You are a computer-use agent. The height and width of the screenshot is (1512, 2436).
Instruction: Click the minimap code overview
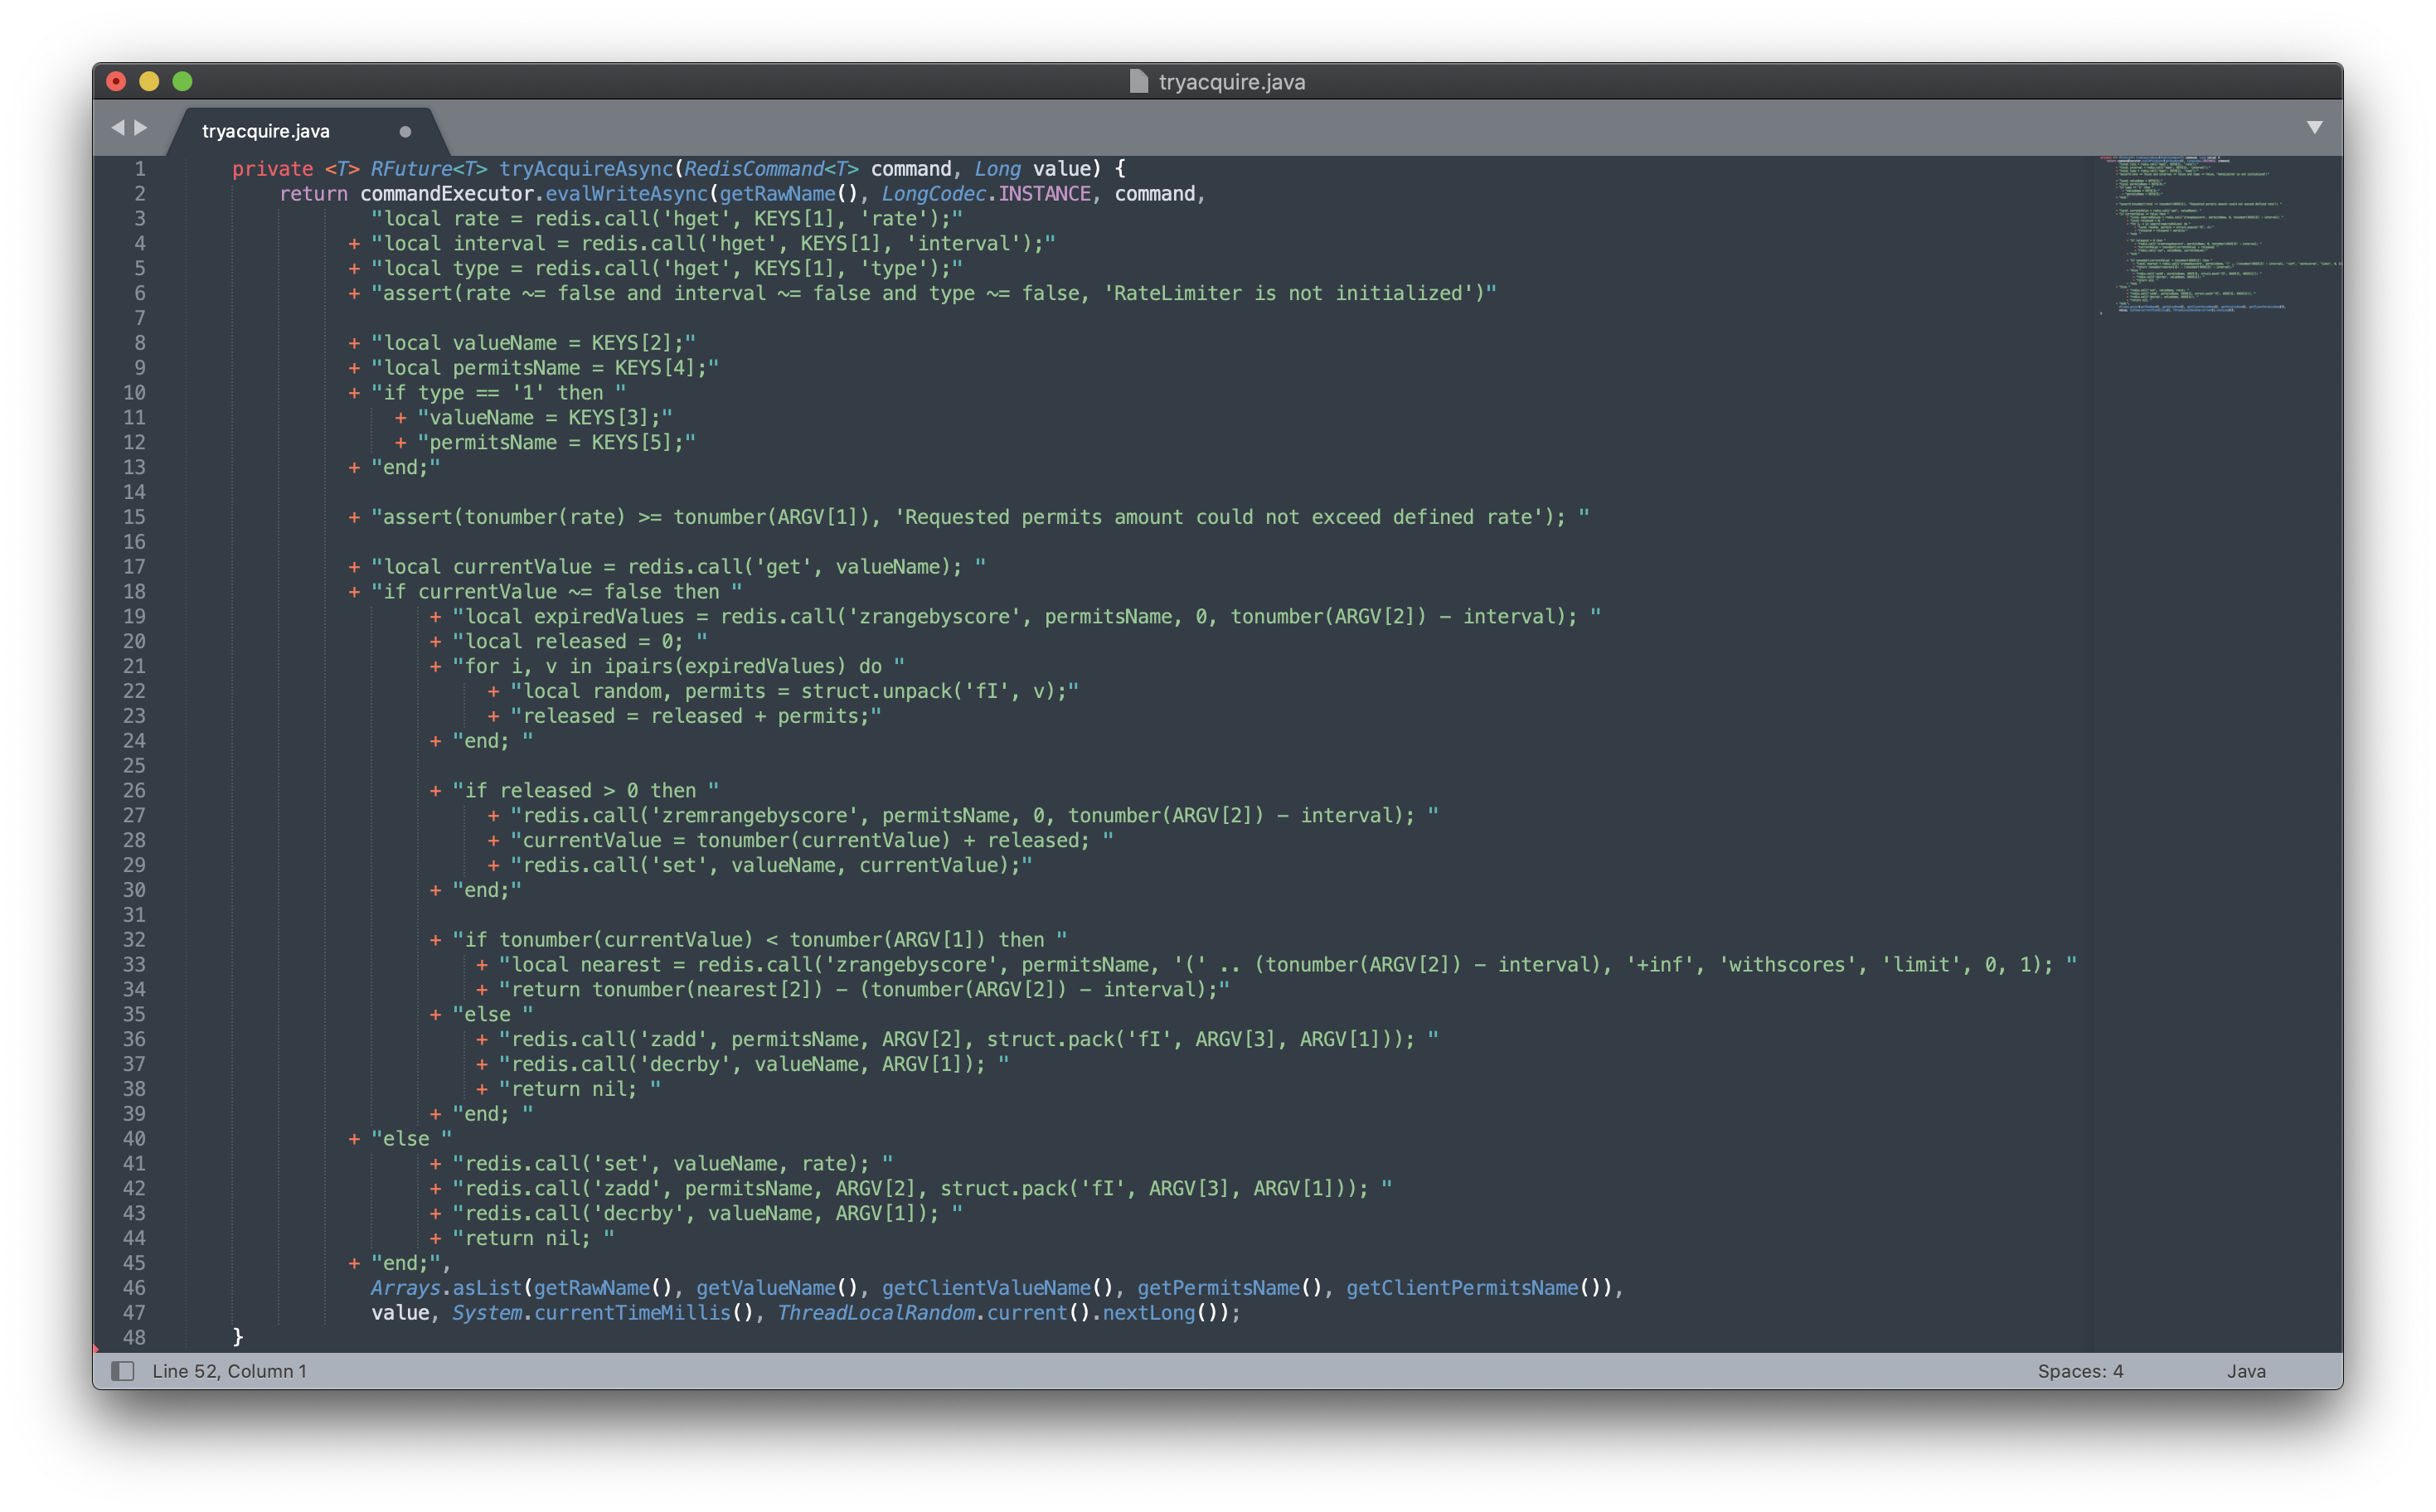(x=2218, y=235)
